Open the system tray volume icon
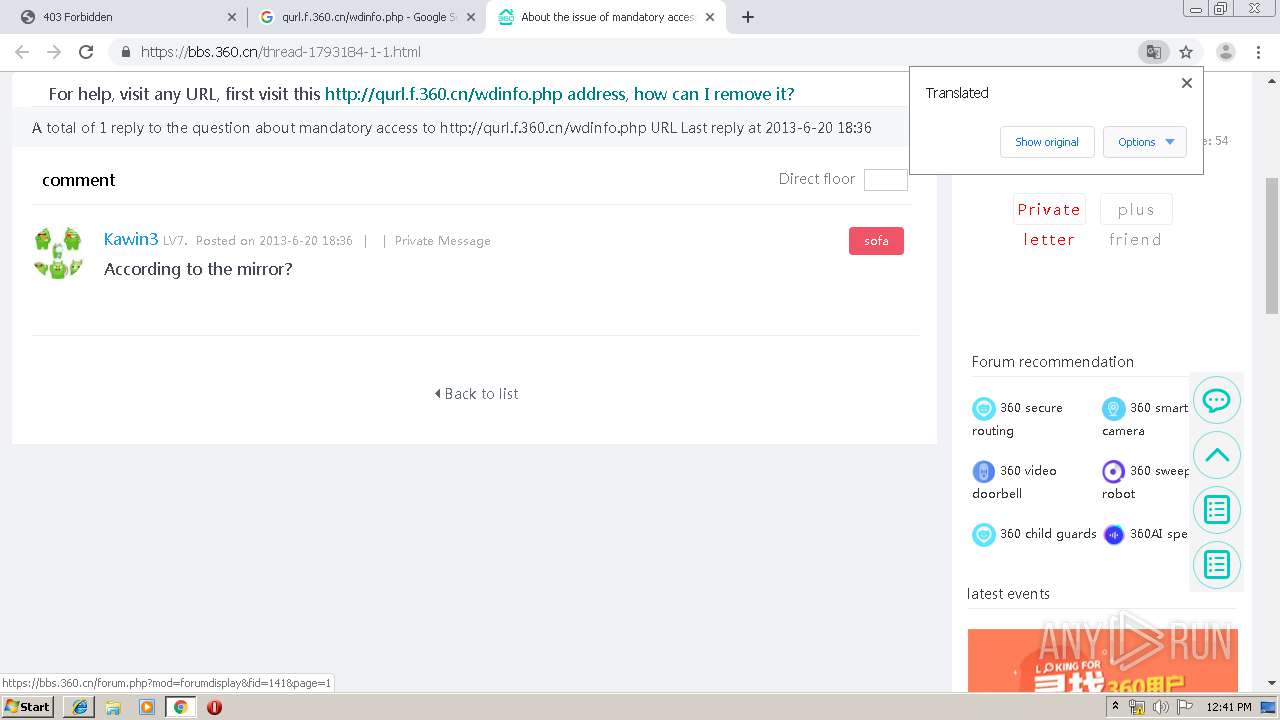The width and height of the screenshot is (1280, 720). click(x=1161, y=707)
